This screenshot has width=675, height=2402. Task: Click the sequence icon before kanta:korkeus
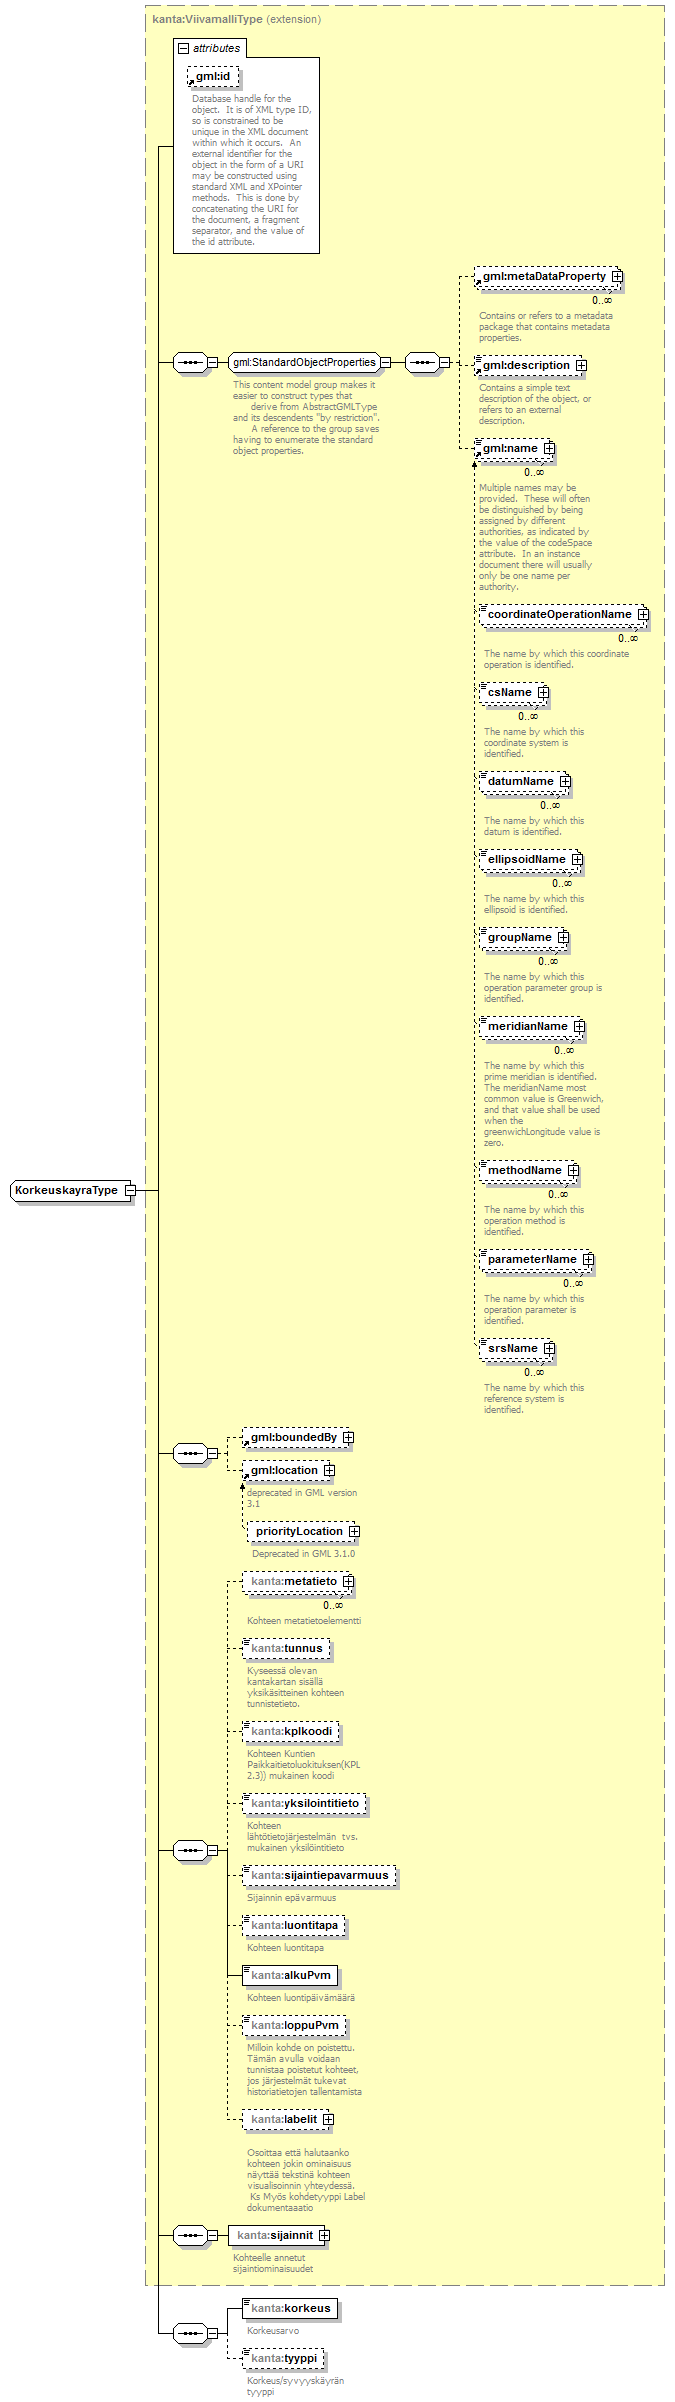pos(190,2333)
